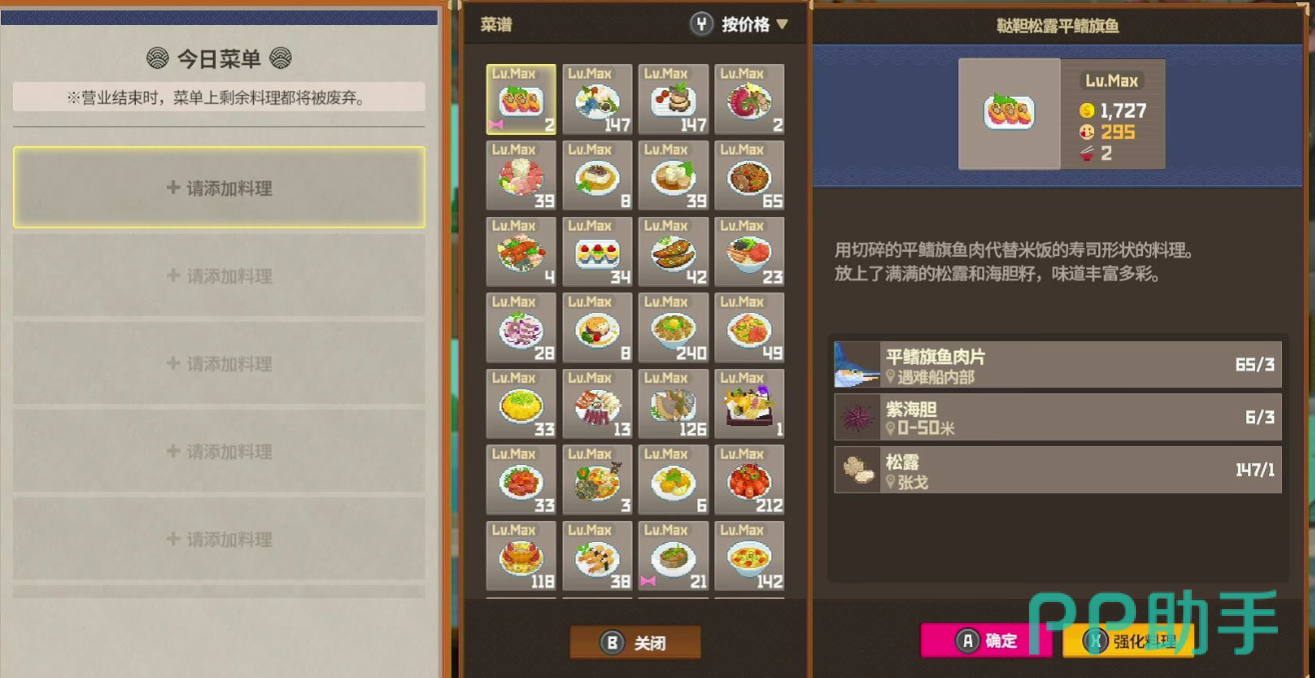Image resolution: width=1315 pixels, height=678 pixels.
Task: Click the second 请添加料理 empty slot
Action: click(219, 275)
